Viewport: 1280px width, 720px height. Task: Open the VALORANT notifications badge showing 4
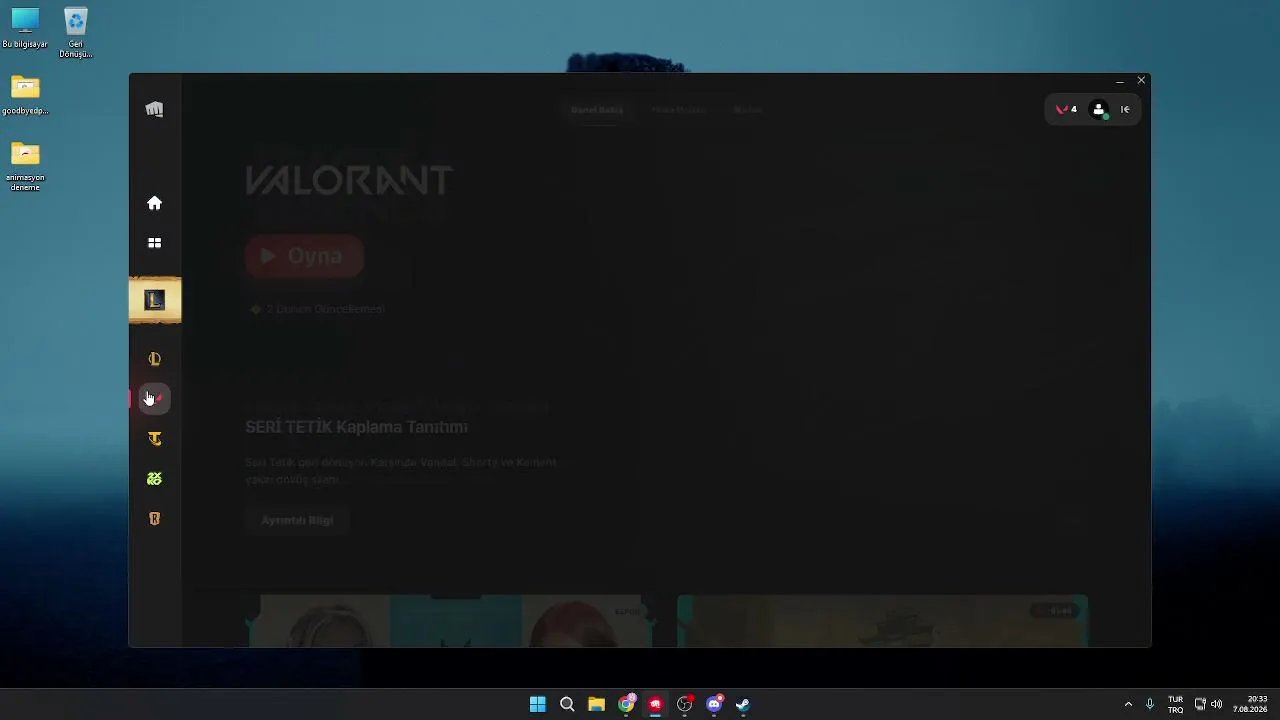pos(1067,109)
